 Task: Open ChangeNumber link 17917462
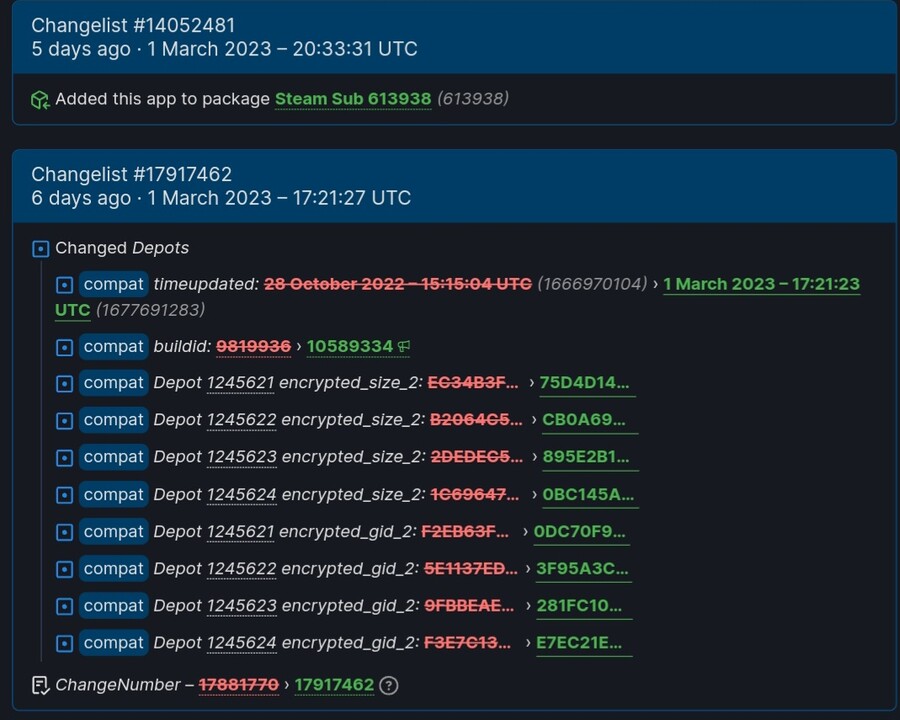point(334,685)
